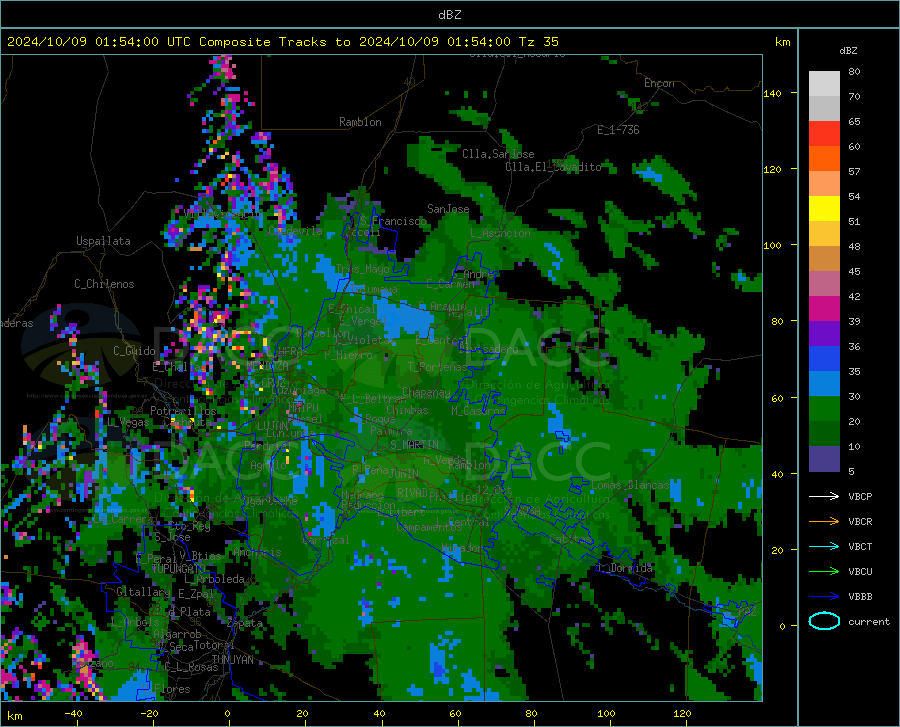Click the 'Tz 35' threshold text
Image resolution: width=900 pixels, height=727 pixels.
click(539, 42)
